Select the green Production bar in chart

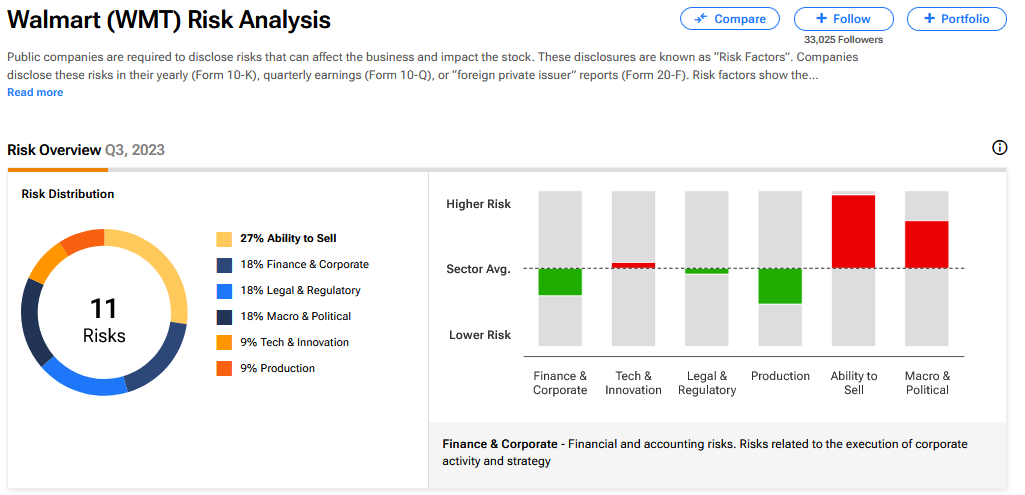(780, 285)
